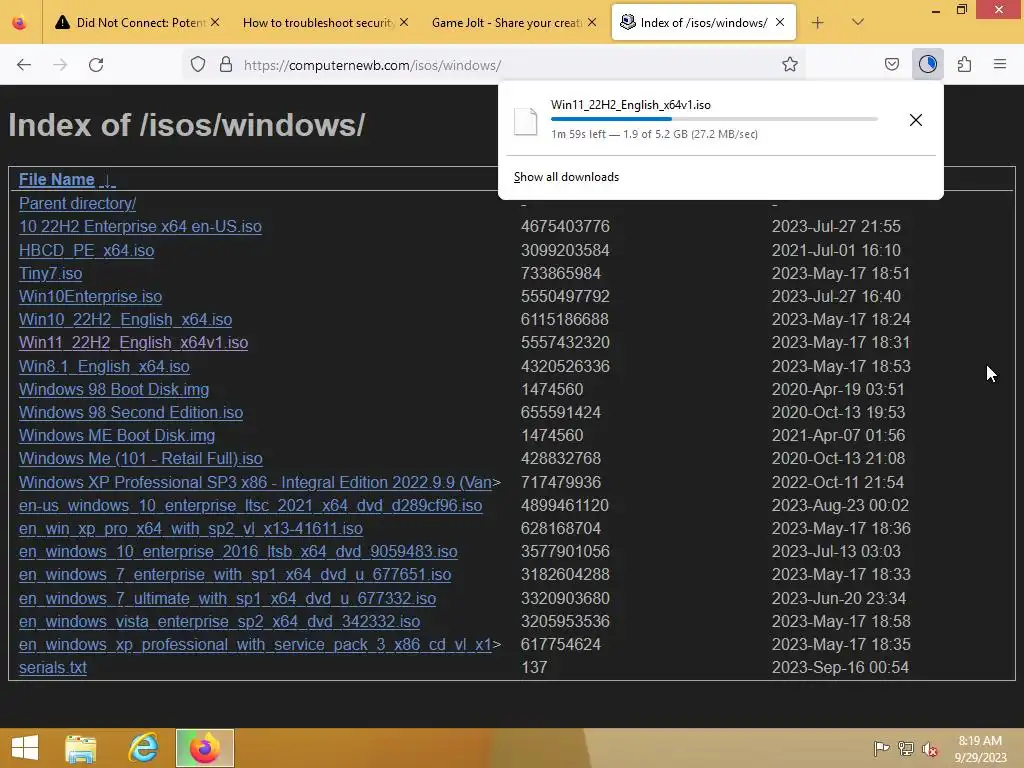Download 10 22H2 Enterprise x64 en-US.iso
The width and height of the screenshot is (1024, 768).
click(140, 227)
